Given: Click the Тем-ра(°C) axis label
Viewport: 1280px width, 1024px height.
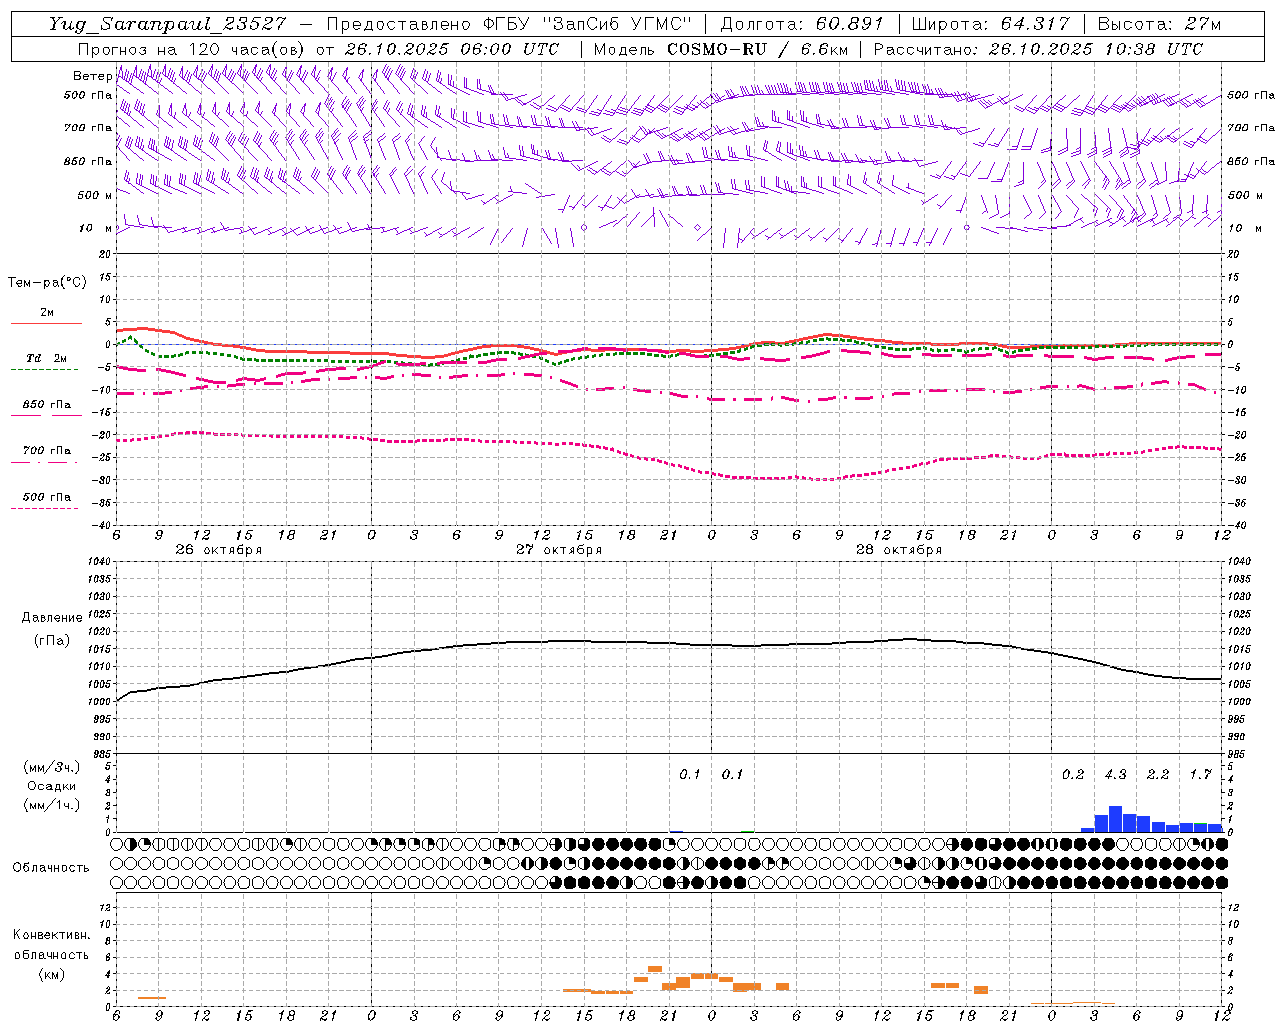Looking at the screenshot, I should (x=47, y=283).
